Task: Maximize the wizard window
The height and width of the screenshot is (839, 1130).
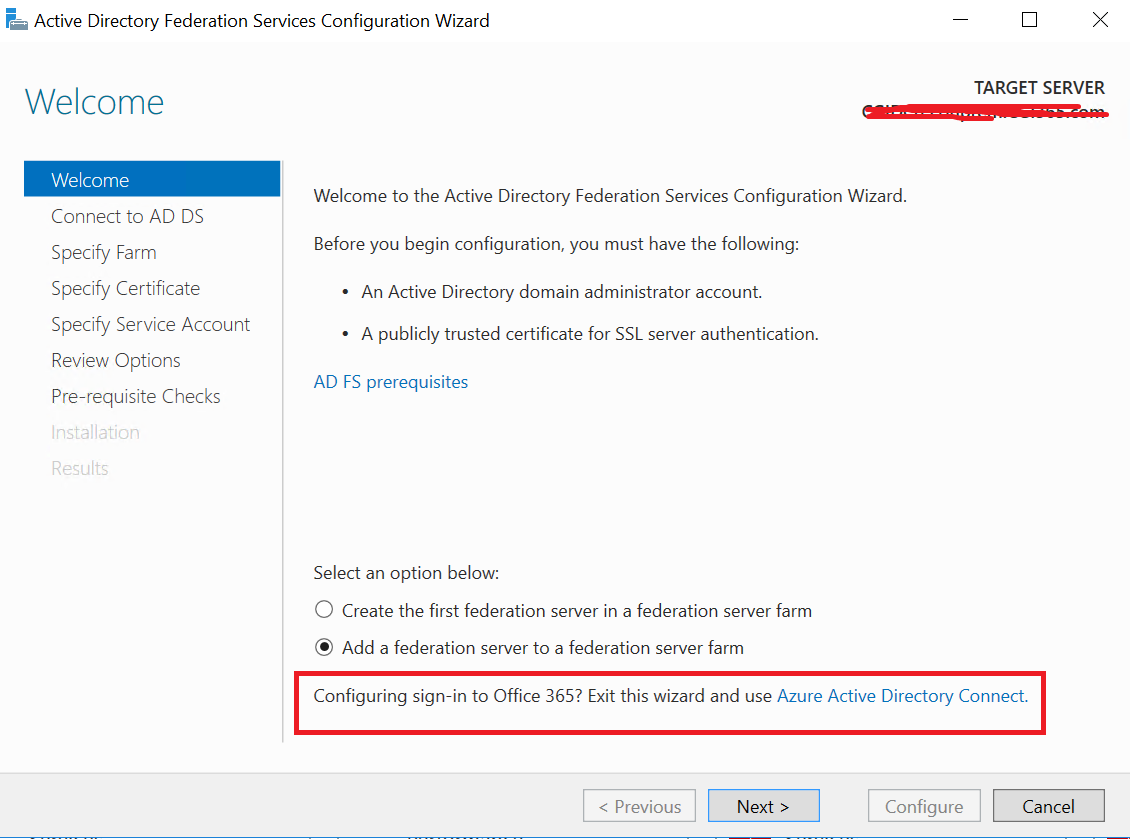Action: 1029,20
